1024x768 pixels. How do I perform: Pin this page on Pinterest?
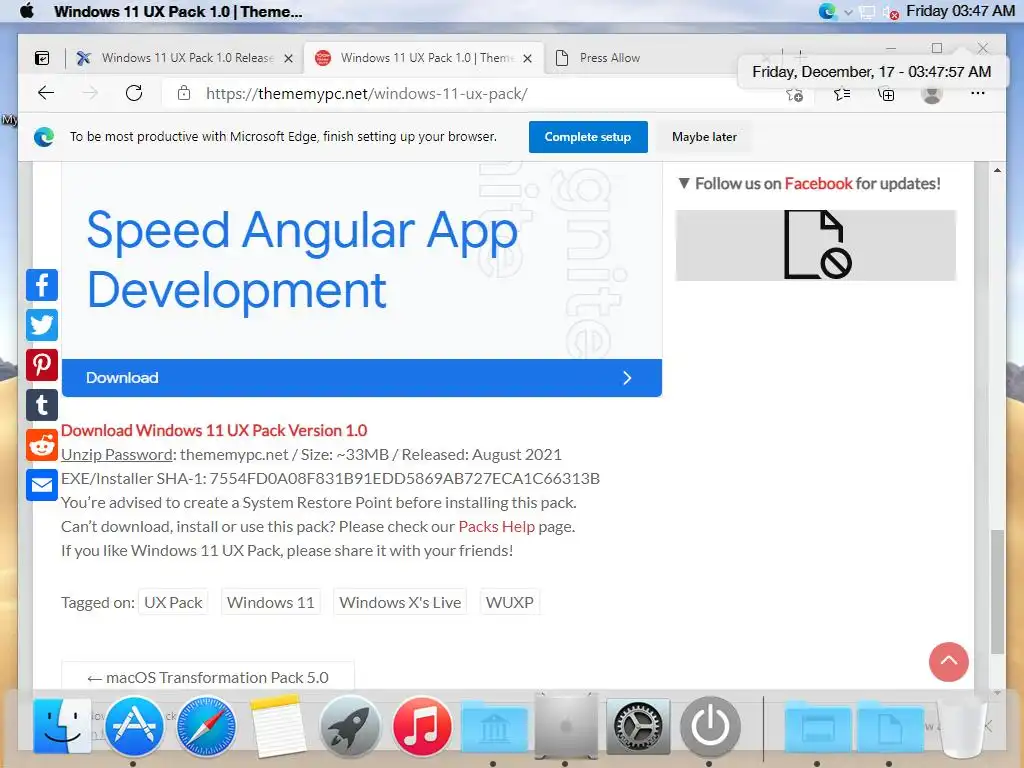pos(42,365)
